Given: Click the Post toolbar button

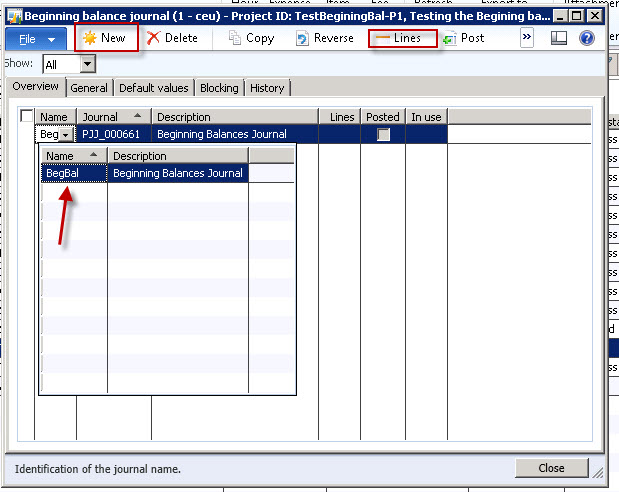Looking at the screenshot, I should (x=465, y=38).
